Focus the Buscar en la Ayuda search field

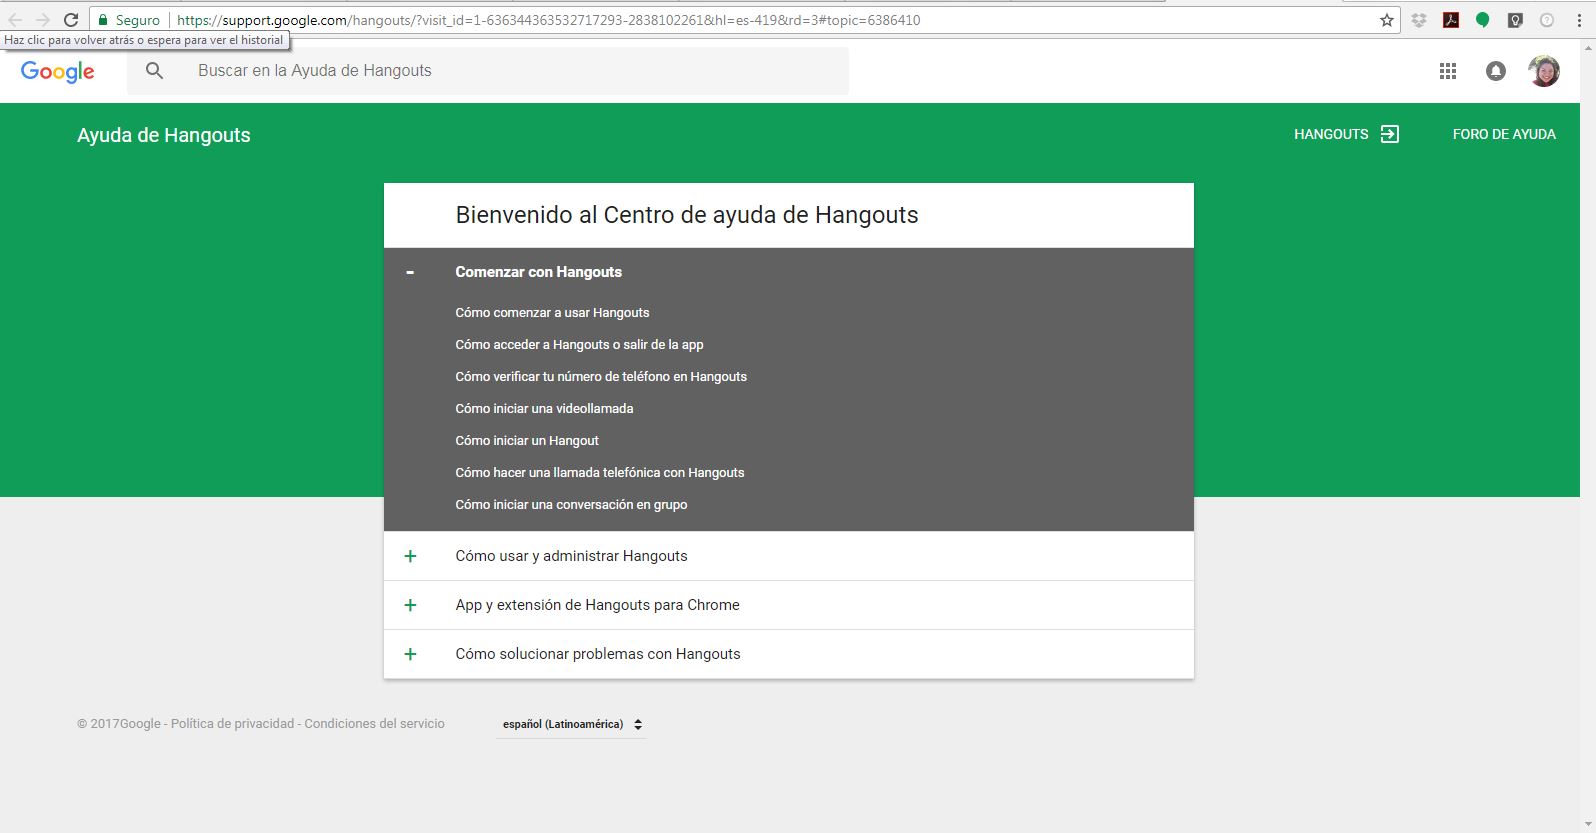(488, 71)
